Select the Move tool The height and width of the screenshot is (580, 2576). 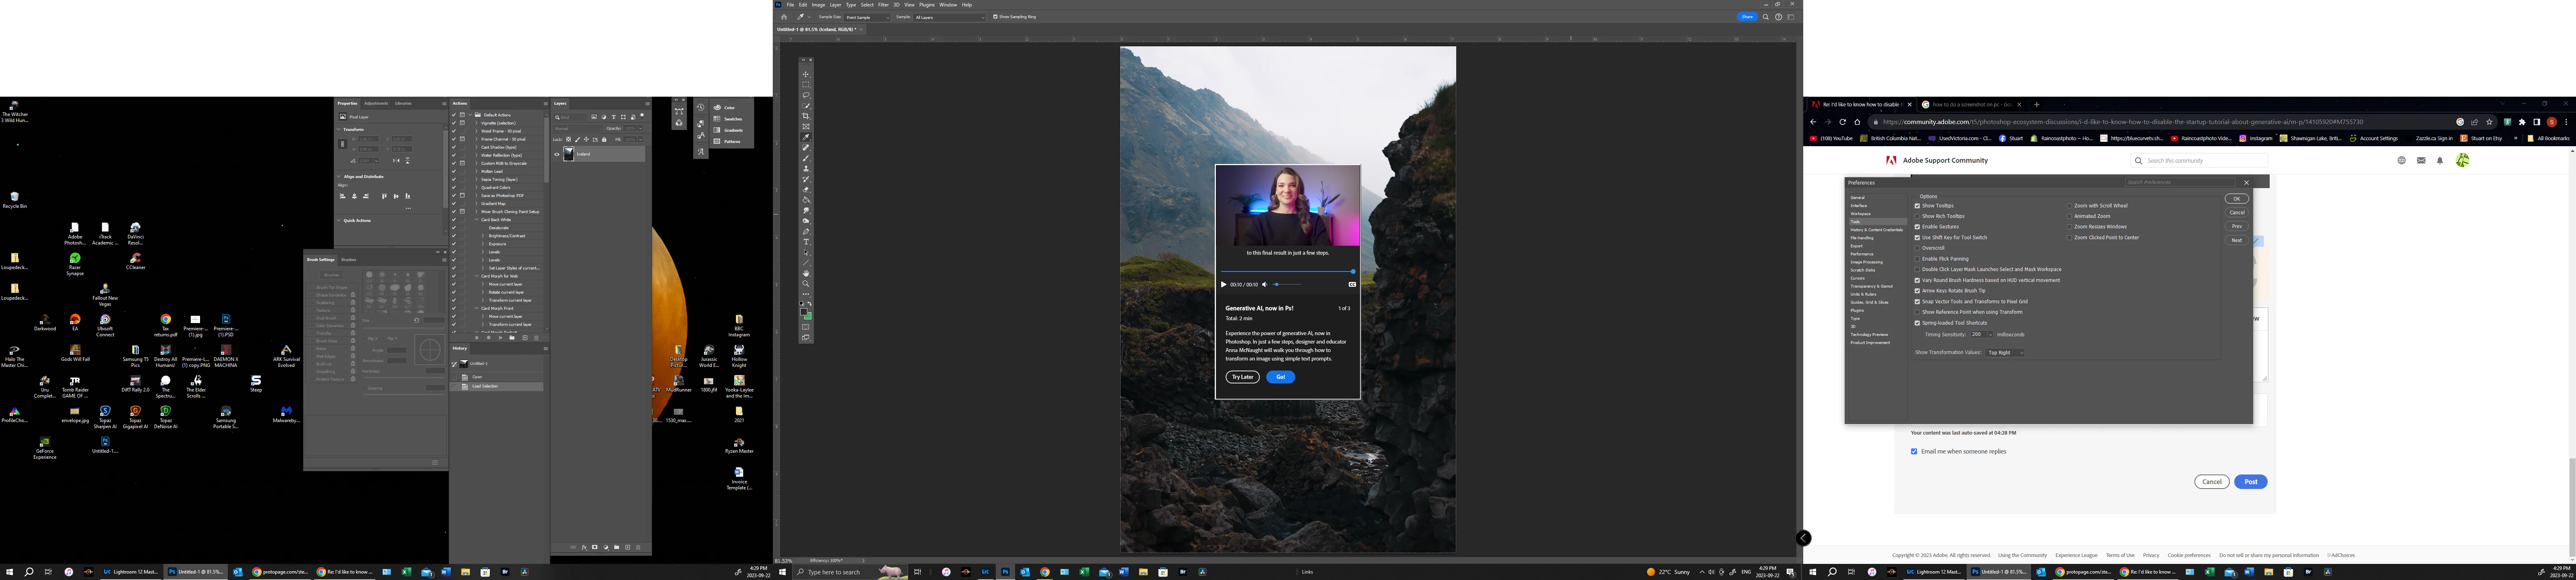pyautogui.click(x=806, y=74)
